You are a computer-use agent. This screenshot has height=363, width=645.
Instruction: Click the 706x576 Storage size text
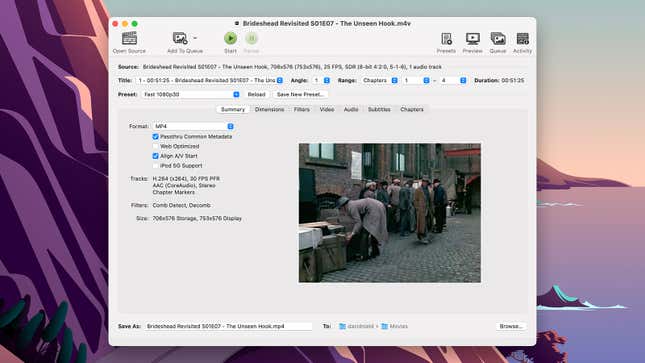tap(197, 219)
